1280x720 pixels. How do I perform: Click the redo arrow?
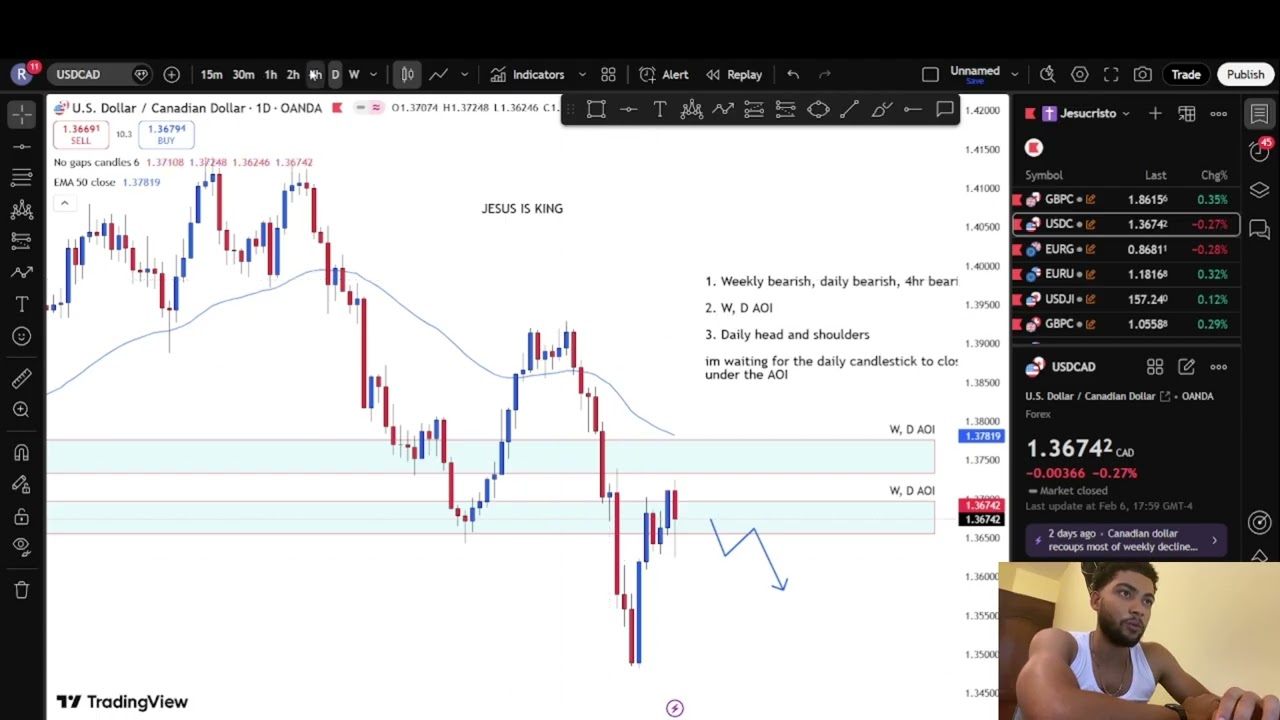click(825, 74)
